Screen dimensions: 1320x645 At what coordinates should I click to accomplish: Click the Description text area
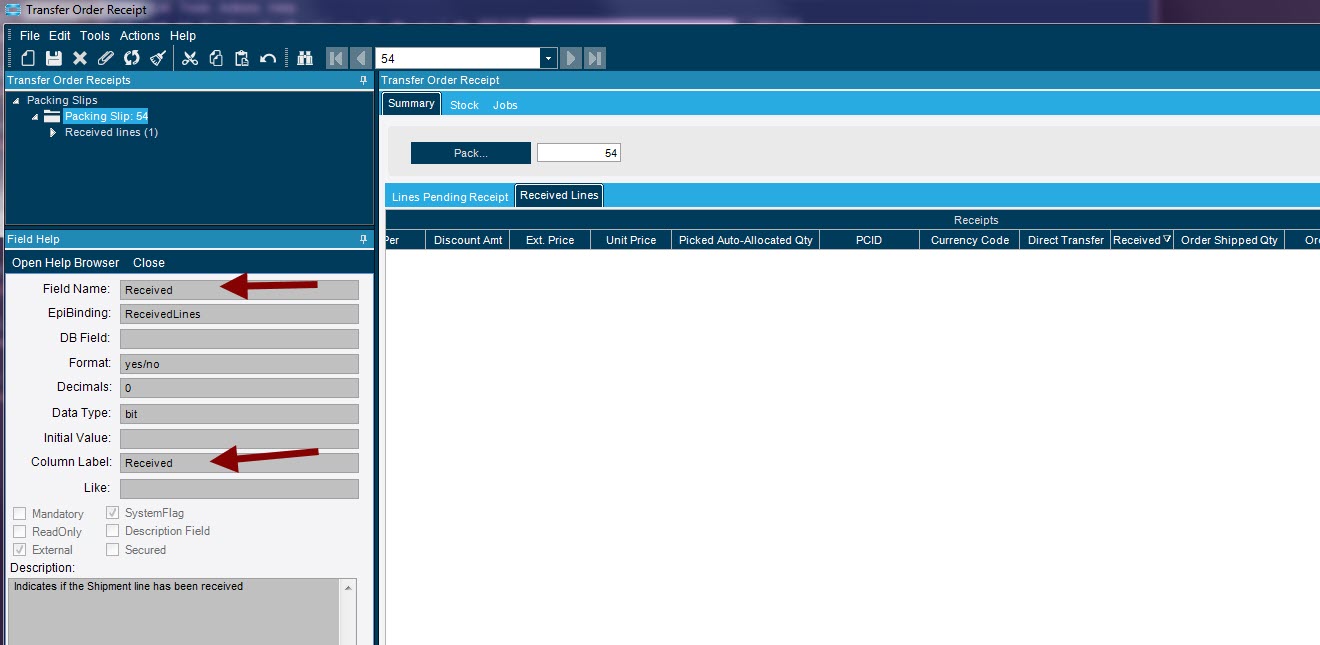point(175,611)
